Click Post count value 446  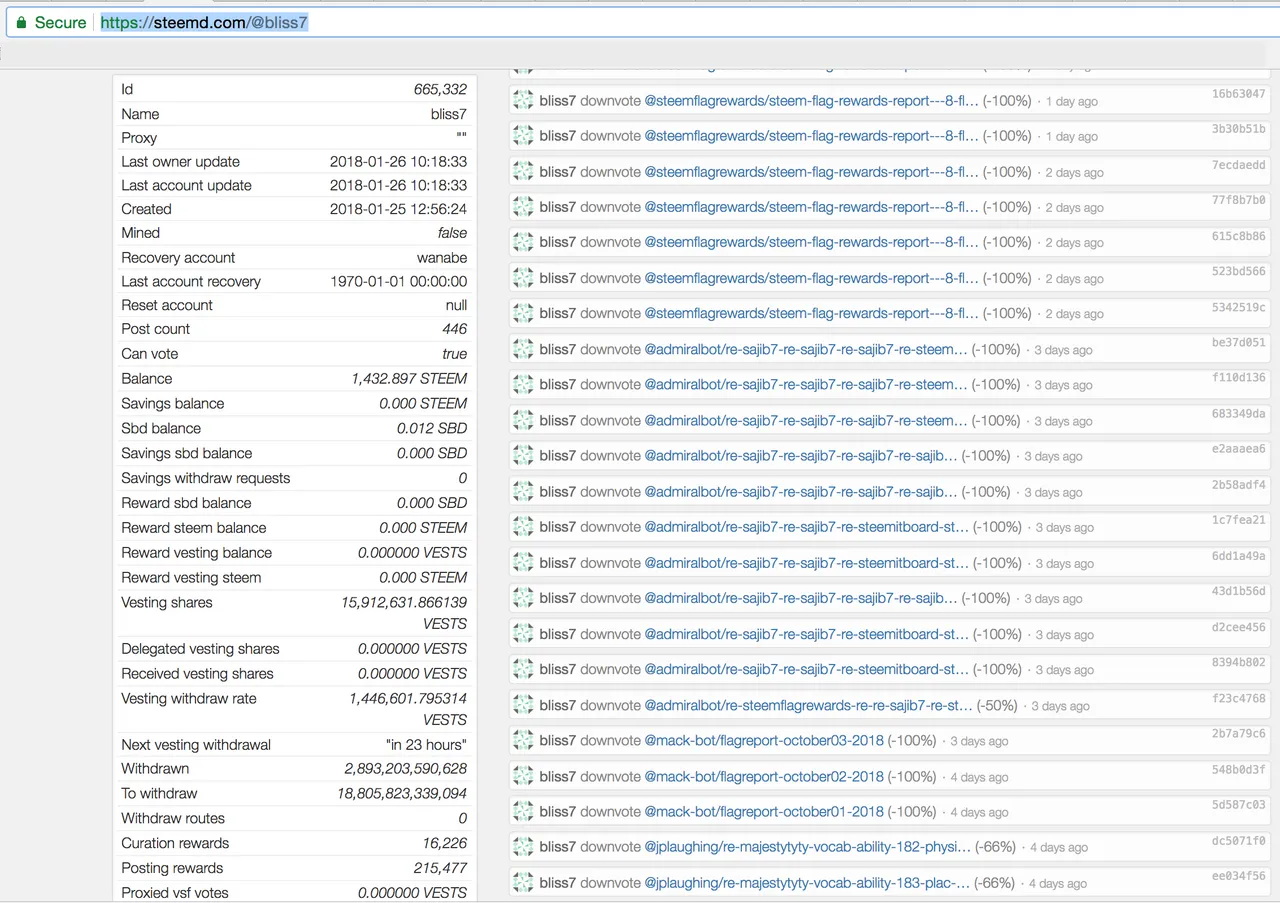[454, 328]
